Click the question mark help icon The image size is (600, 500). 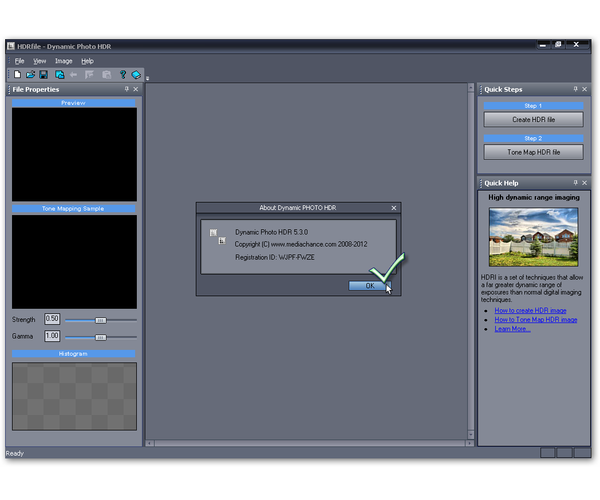[x=123, y=74]
